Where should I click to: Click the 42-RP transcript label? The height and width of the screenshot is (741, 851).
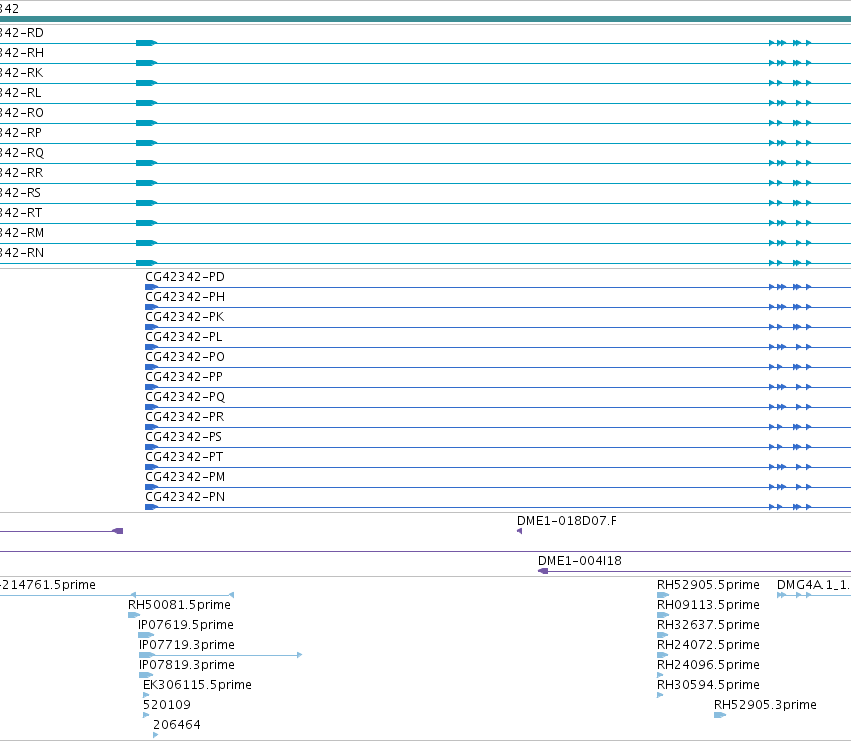pos(21,133)
